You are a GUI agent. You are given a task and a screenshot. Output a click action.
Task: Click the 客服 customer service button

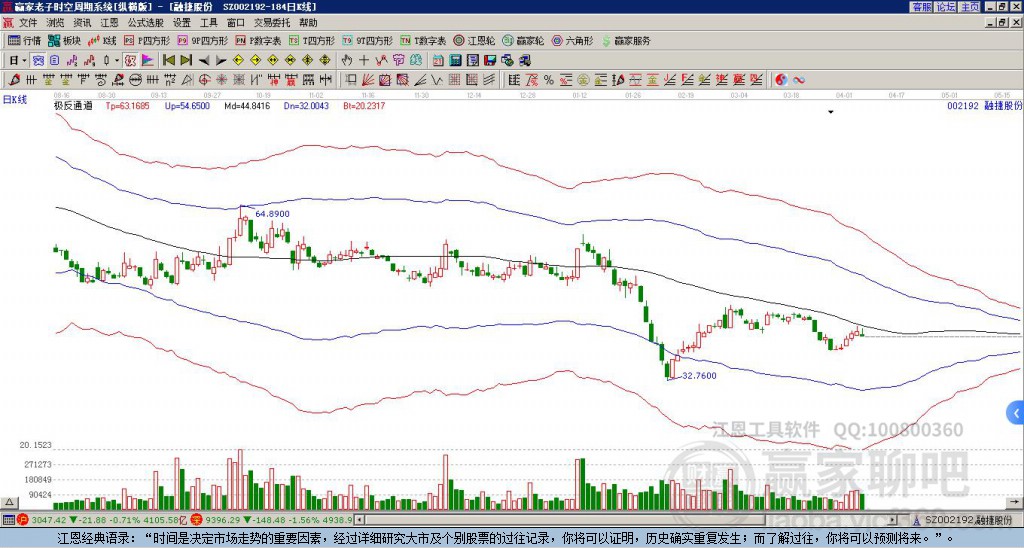coord(921,6)
